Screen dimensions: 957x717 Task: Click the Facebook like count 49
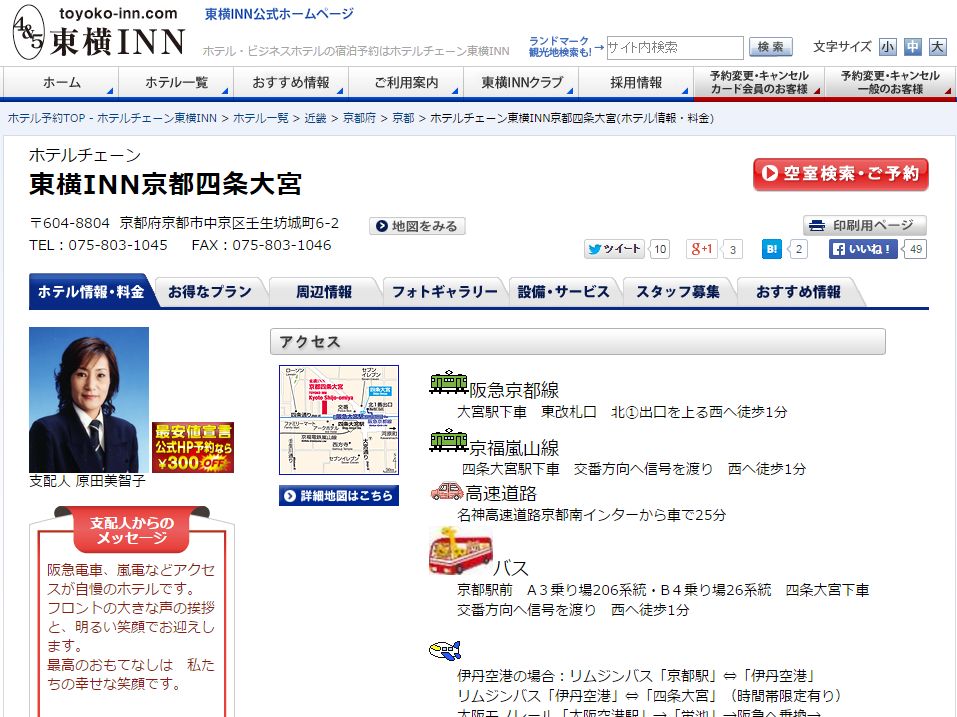(915, 249)
